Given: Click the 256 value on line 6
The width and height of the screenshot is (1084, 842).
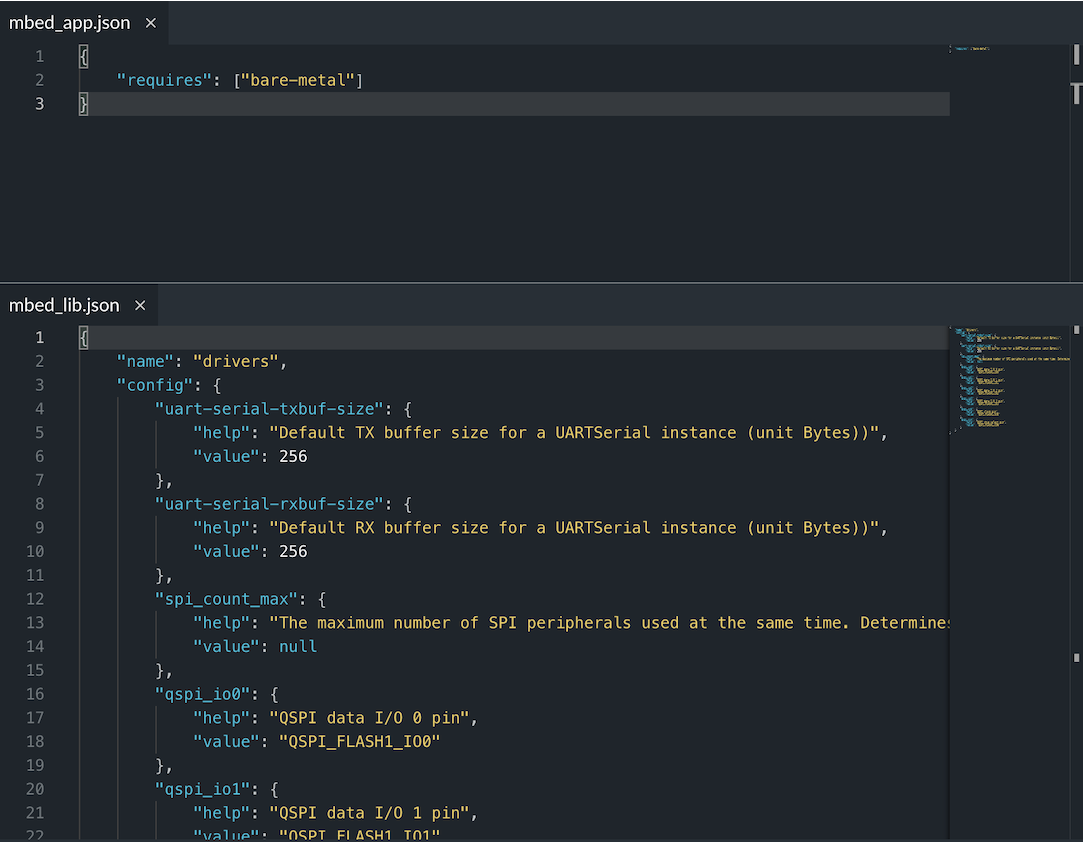Looking at the screenshot, I should (293, 456).
